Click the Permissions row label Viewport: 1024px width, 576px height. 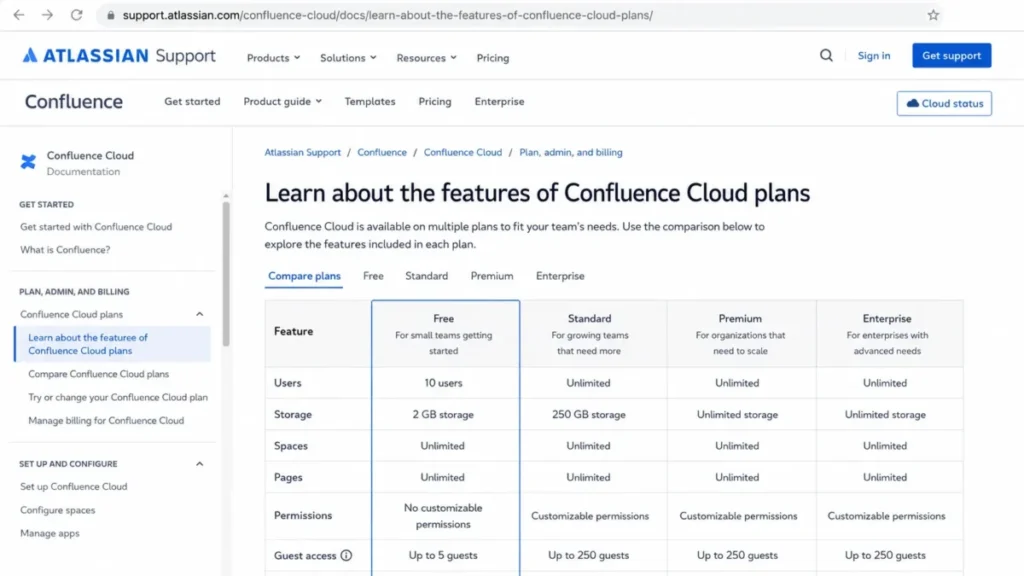tap(303, 515)
